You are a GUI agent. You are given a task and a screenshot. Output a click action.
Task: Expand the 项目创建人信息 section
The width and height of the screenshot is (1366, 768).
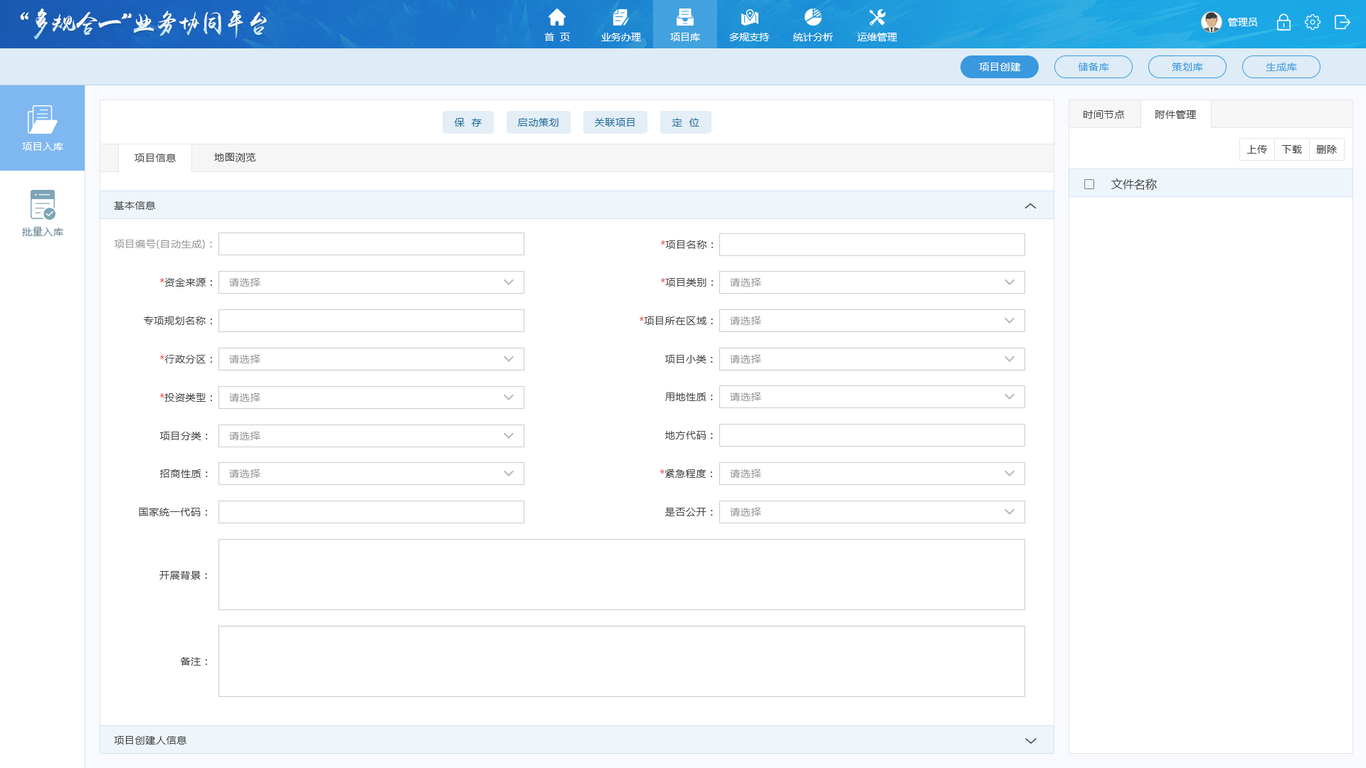point(1031,741)
